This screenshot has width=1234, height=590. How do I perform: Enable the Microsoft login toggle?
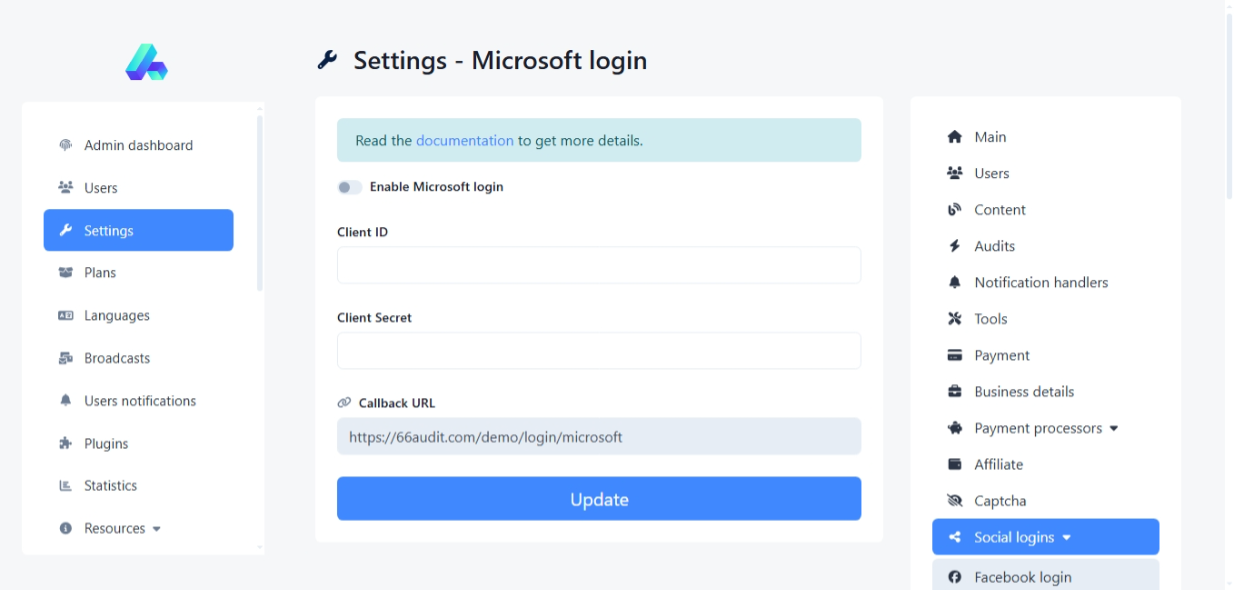(x=349, y=187)
